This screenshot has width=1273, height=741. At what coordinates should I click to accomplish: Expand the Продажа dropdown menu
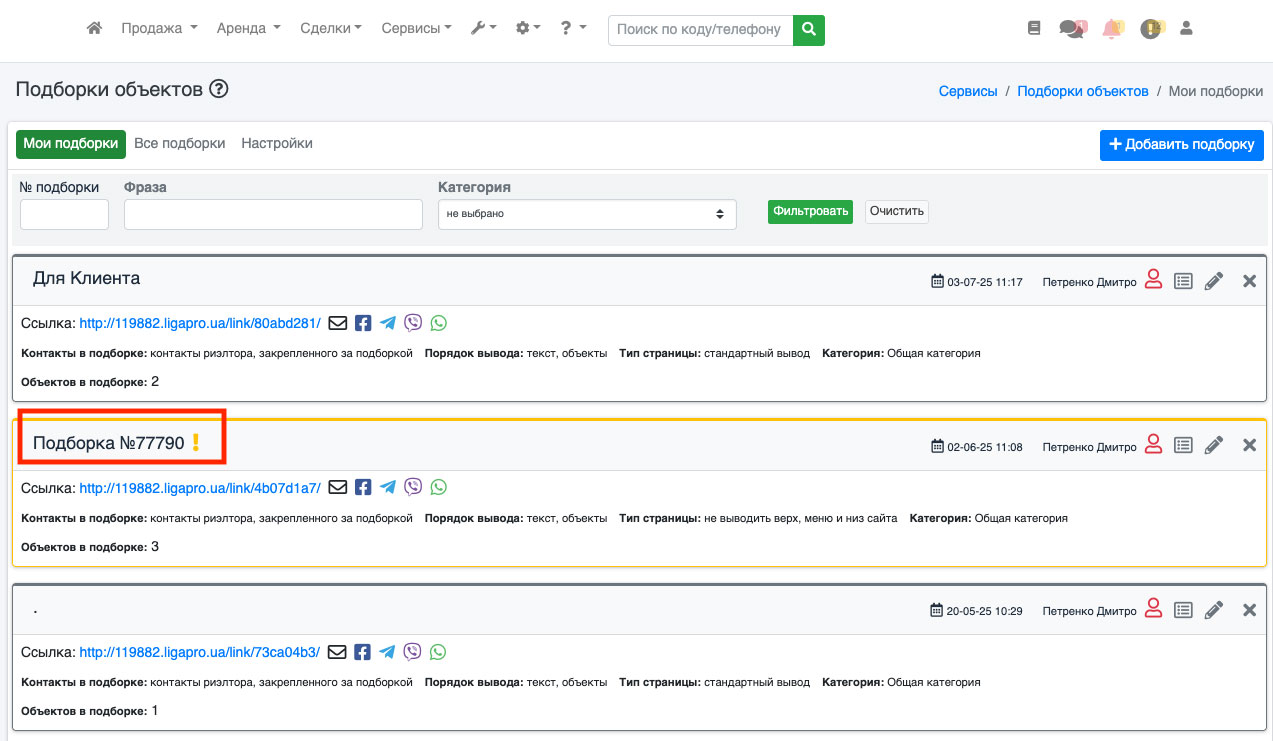pyautogui.click(x=159, y=29)
